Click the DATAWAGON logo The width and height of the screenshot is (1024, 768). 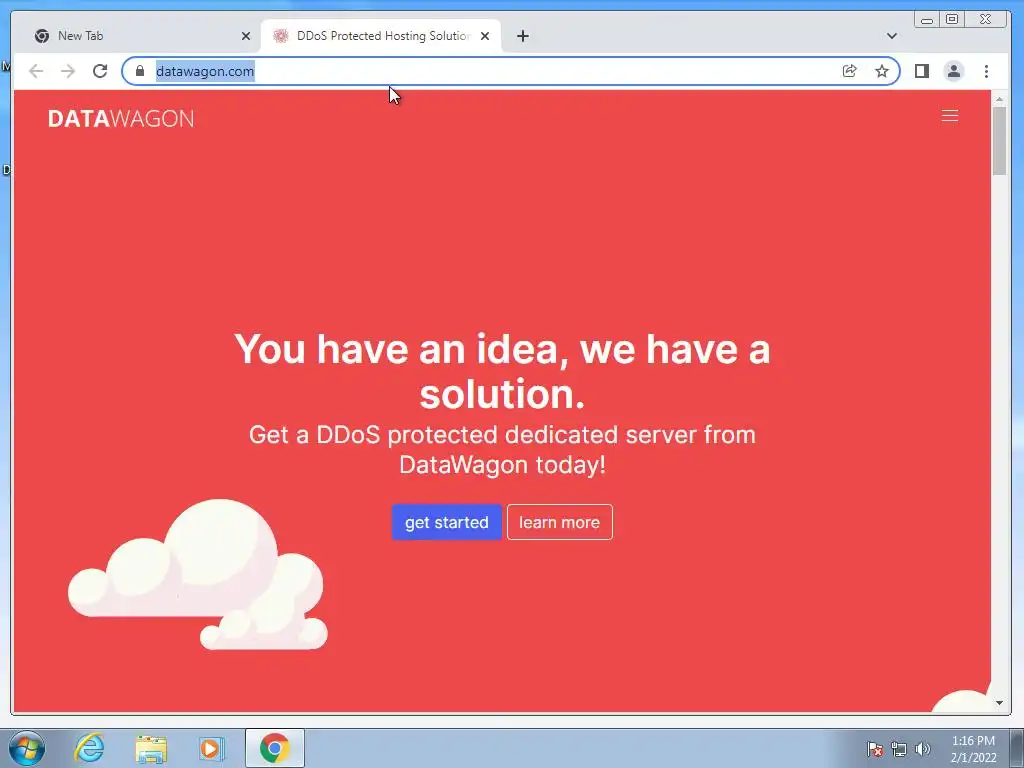pos(121,119)
